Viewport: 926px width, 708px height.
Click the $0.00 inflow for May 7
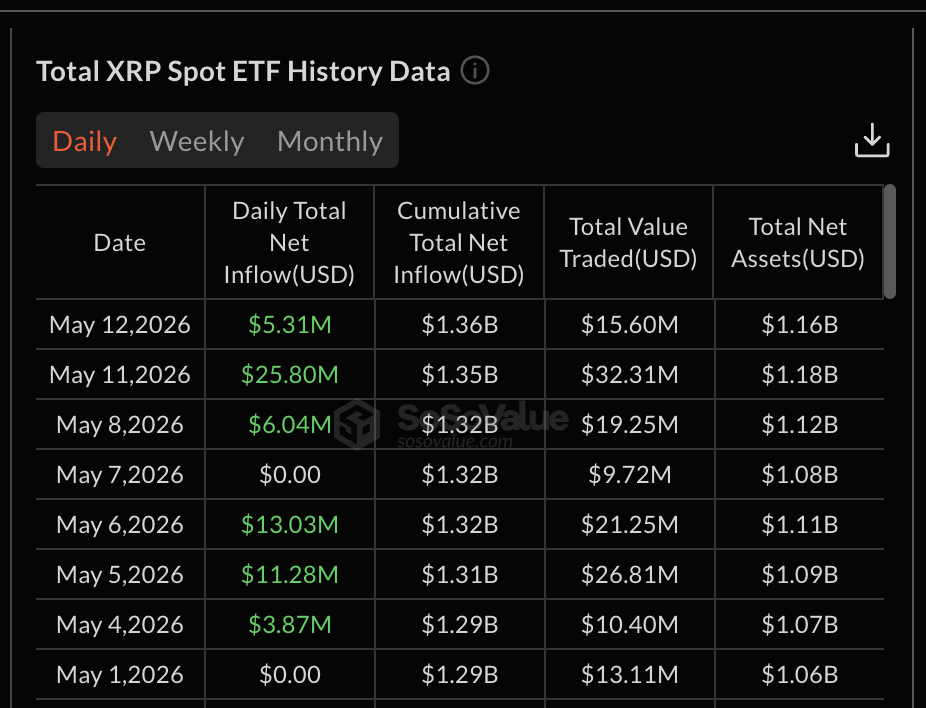(x=289, y=474)
